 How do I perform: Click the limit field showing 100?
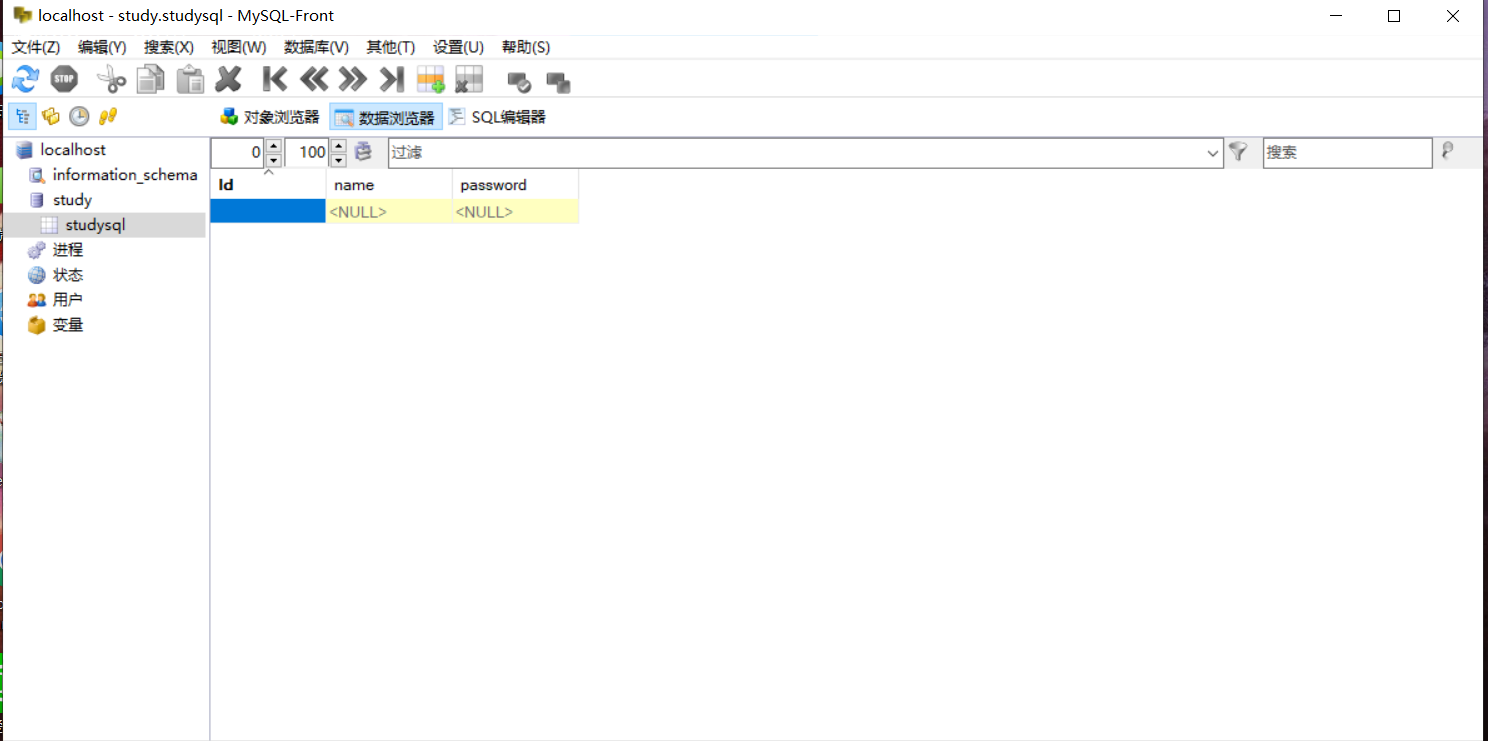point(309,153)
